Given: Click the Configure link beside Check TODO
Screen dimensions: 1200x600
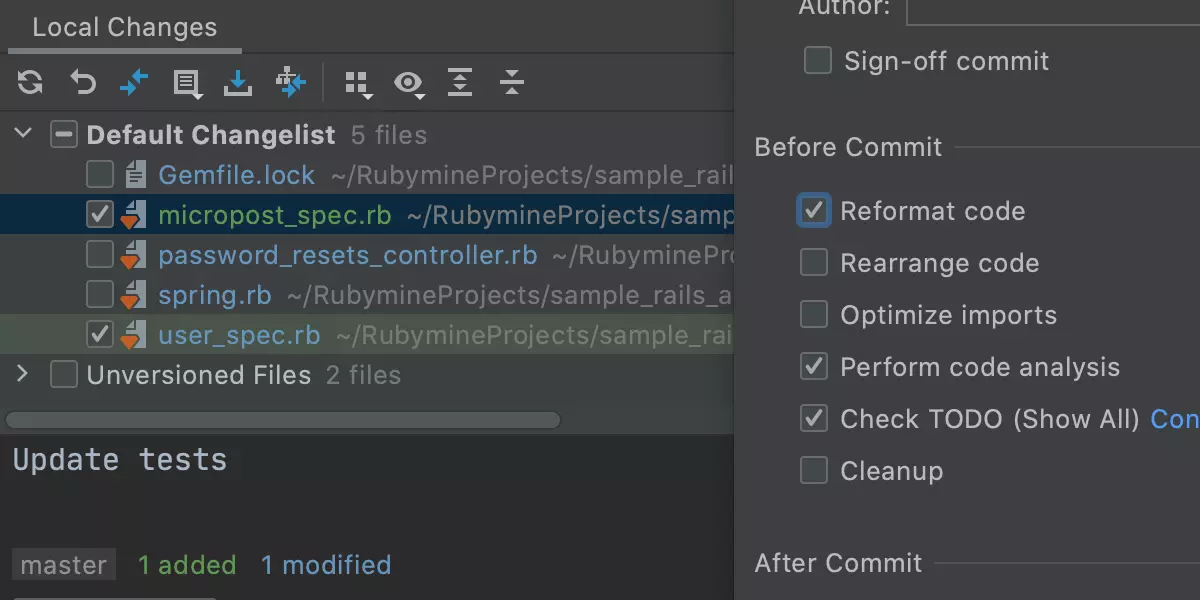Looking at the screenshot, I should click(x=1175, y=419).
